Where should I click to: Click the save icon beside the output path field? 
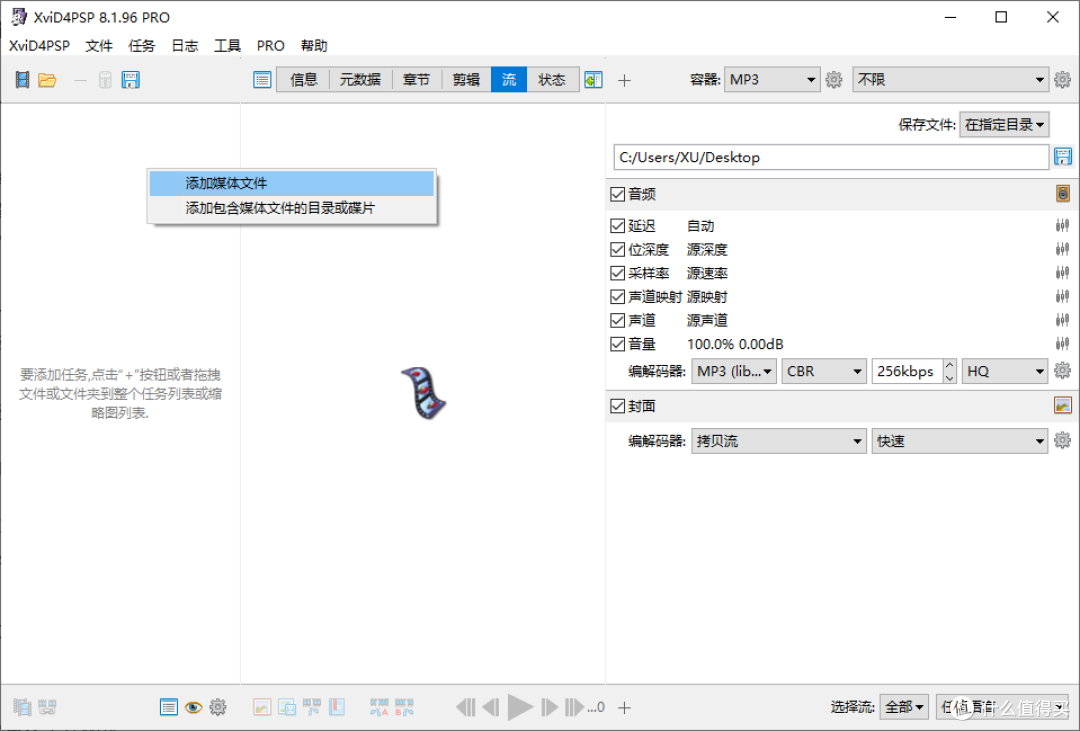(1062, 157)
